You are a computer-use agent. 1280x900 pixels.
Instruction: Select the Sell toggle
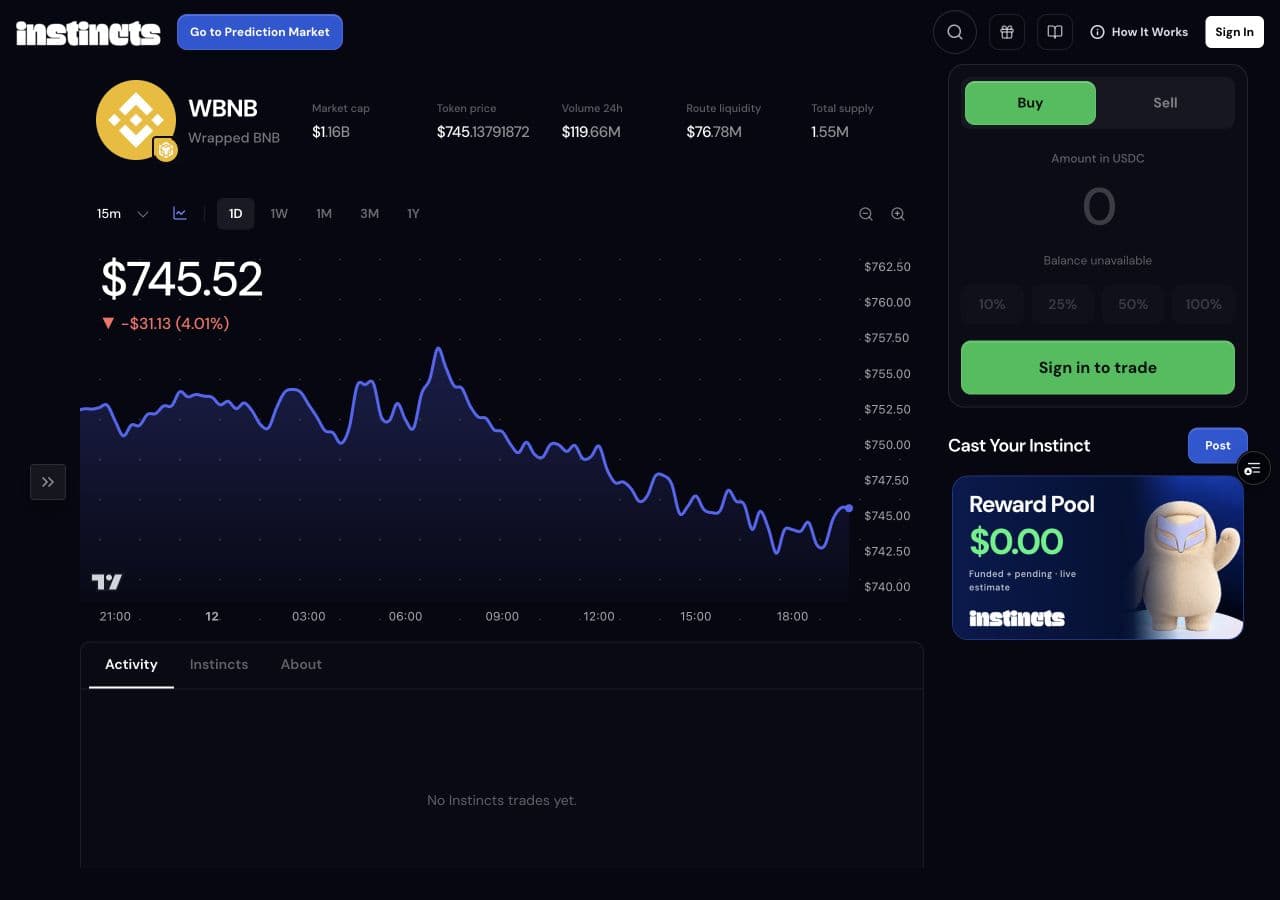click(x=1165, y=103)
